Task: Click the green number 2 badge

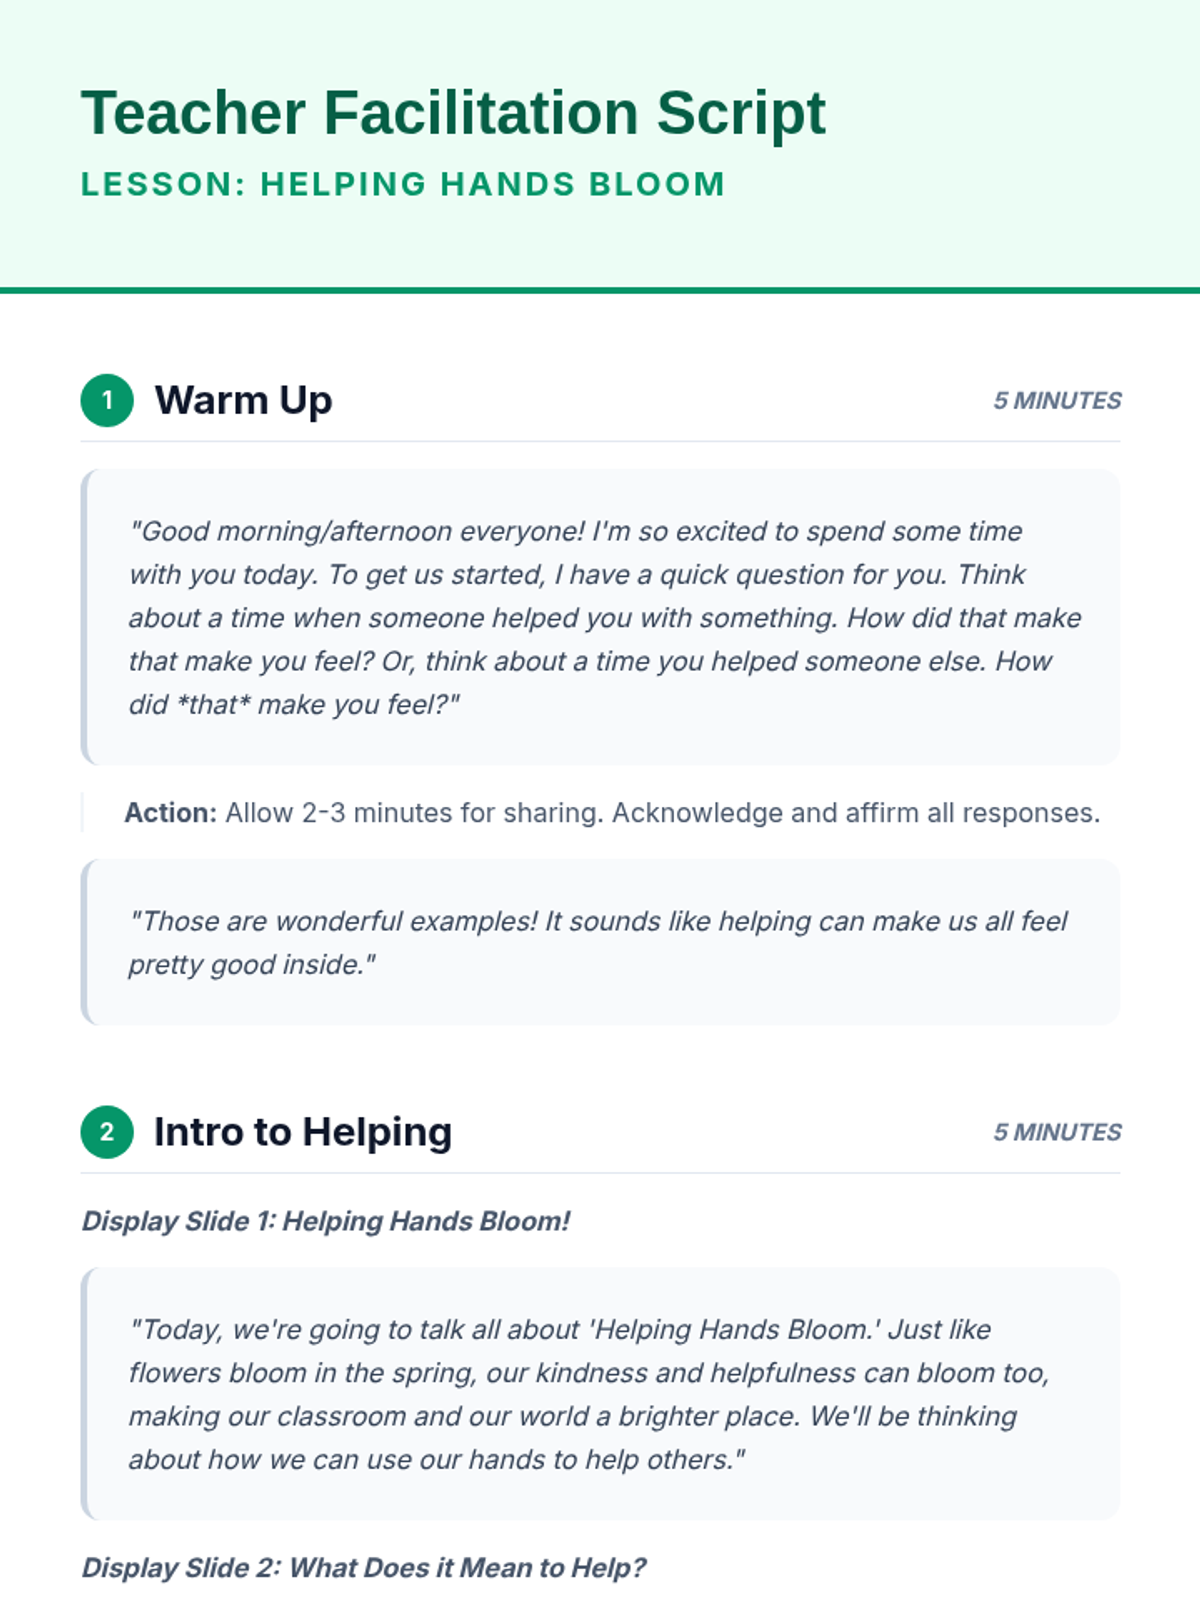Action: click(107, 1132)
